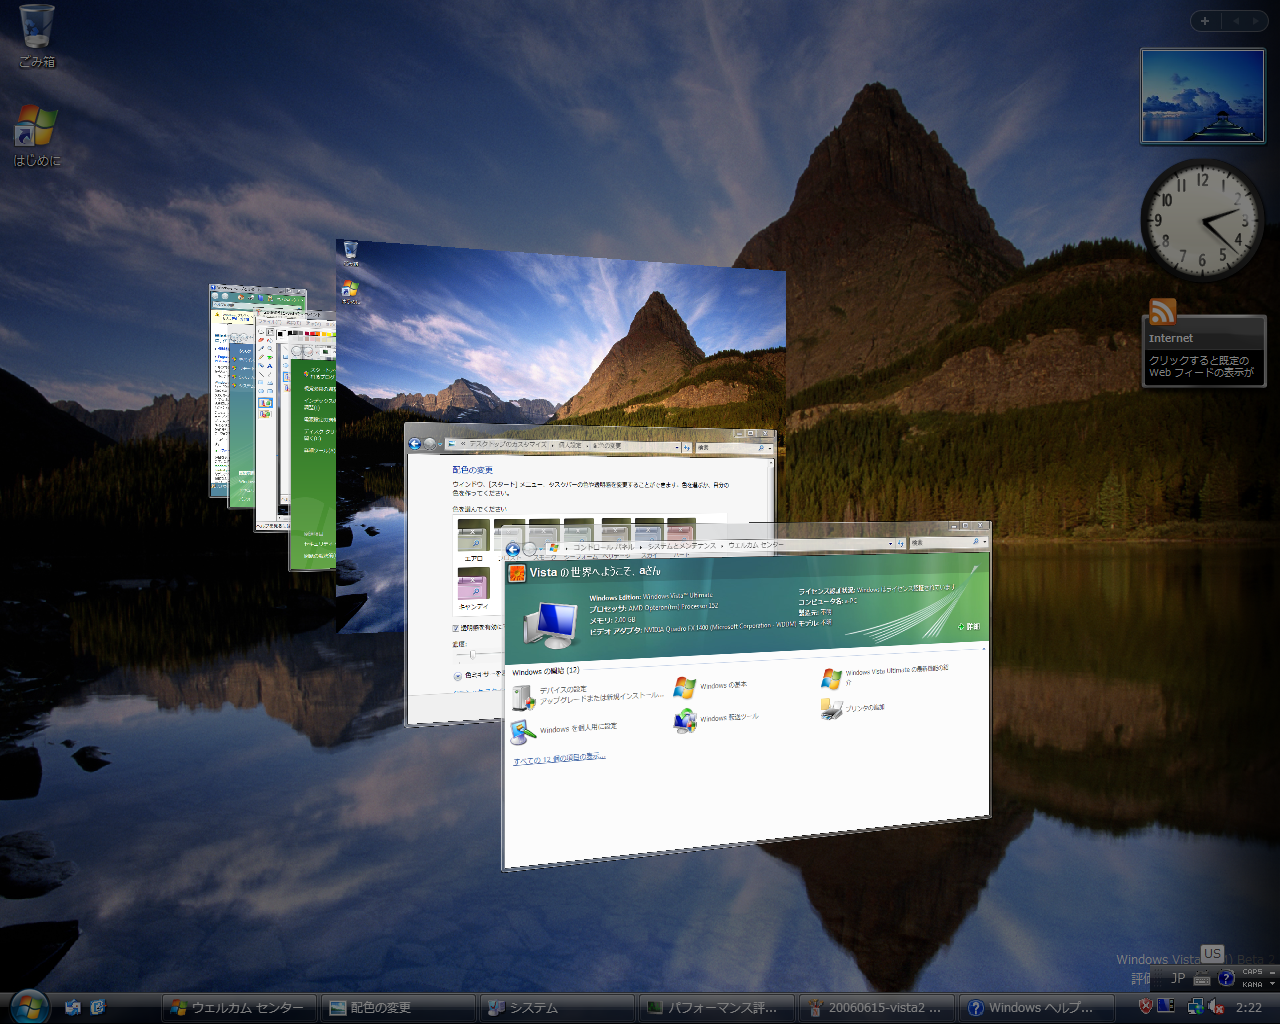Viewport: 1280px width, 1024px height.
Task: Click the Windows を個人用に設定 icon
Action: [x=523, y=732]
